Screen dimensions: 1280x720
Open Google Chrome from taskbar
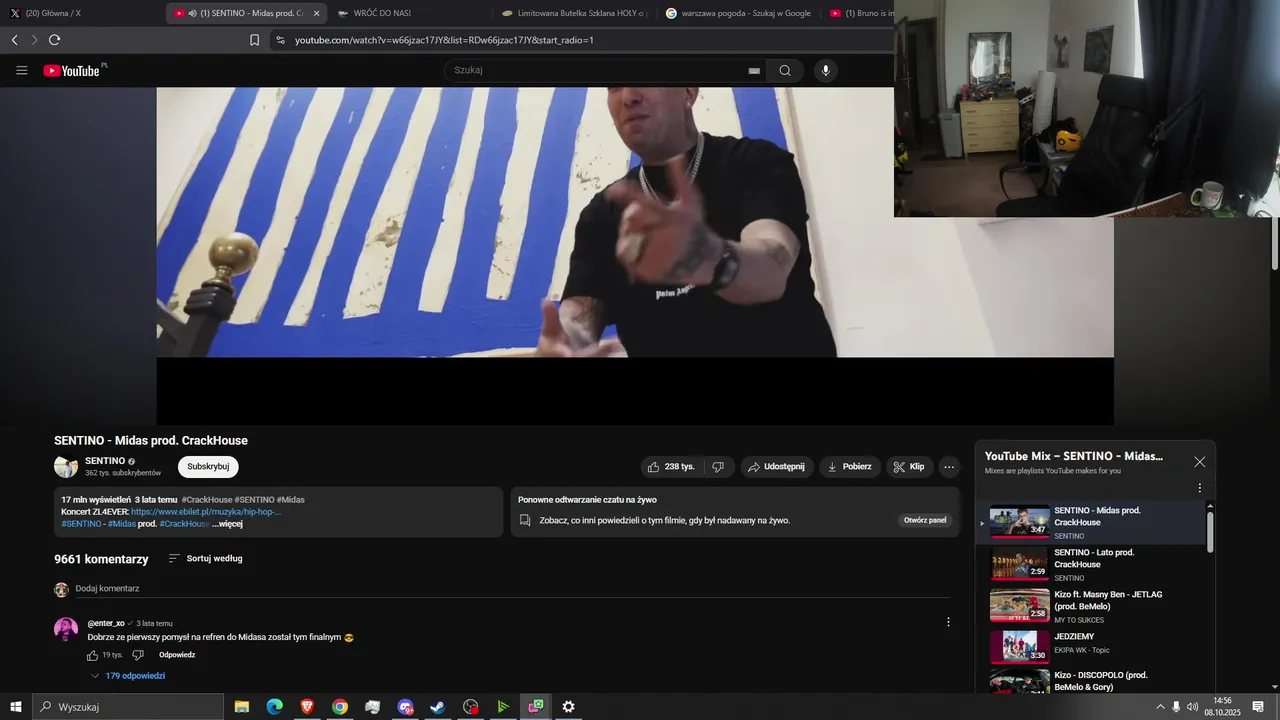tap(340, 707)
